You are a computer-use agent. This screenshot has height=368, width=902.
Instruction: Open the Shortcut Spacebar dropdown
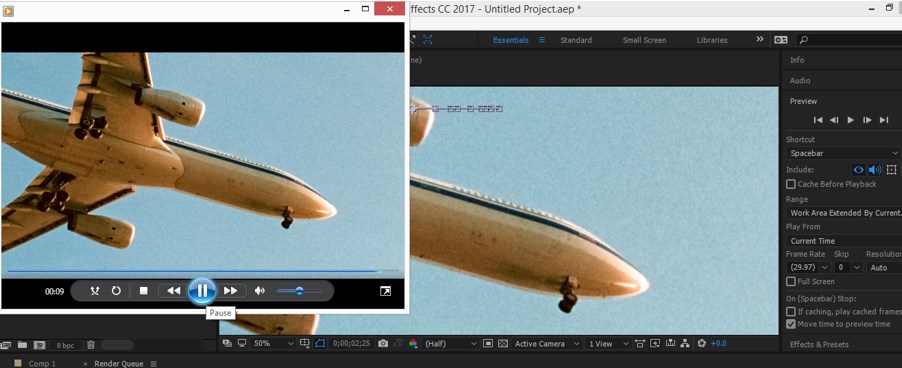click(843, 154)
